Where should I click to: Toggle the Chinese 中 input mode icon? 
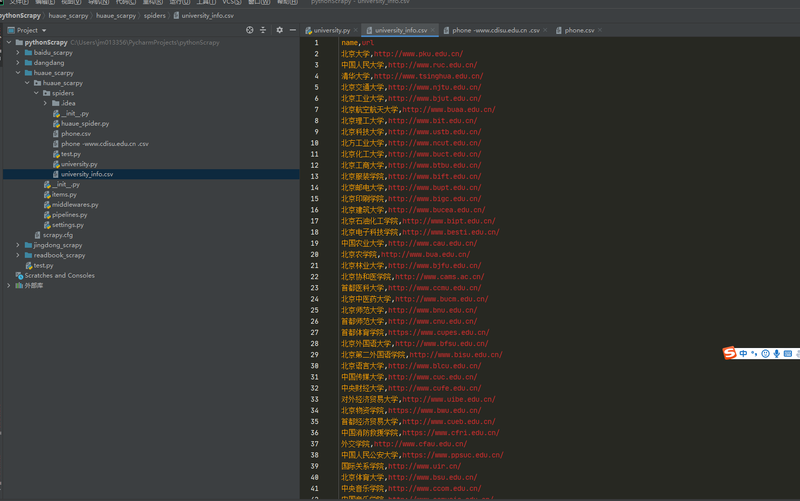[x=743, y=354]
